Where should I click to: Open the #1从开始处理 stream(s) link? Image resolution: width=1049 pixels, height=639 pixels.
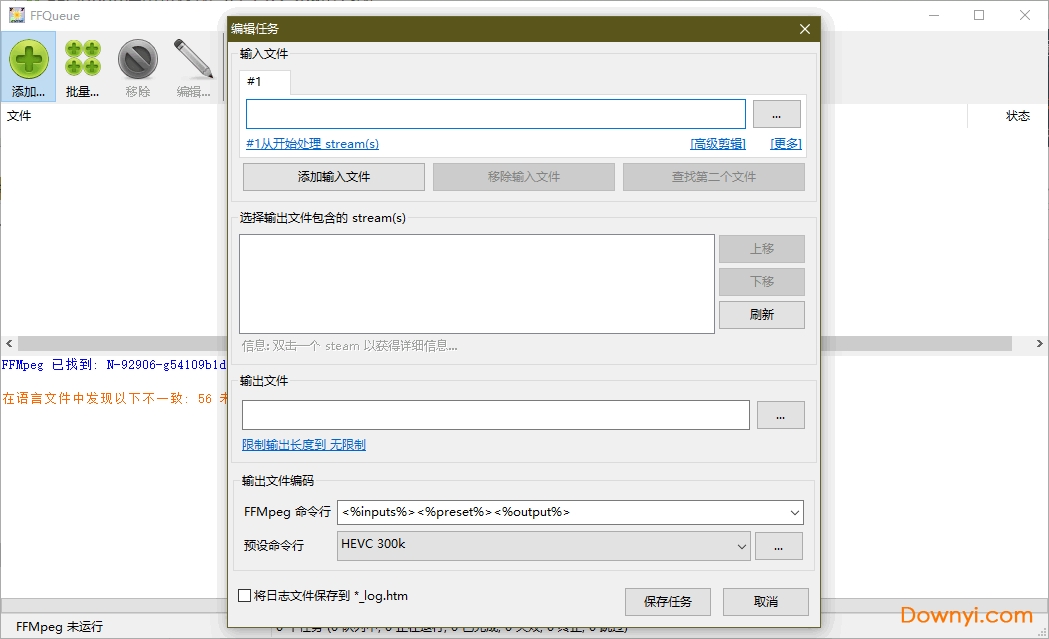tap(312, 144)
